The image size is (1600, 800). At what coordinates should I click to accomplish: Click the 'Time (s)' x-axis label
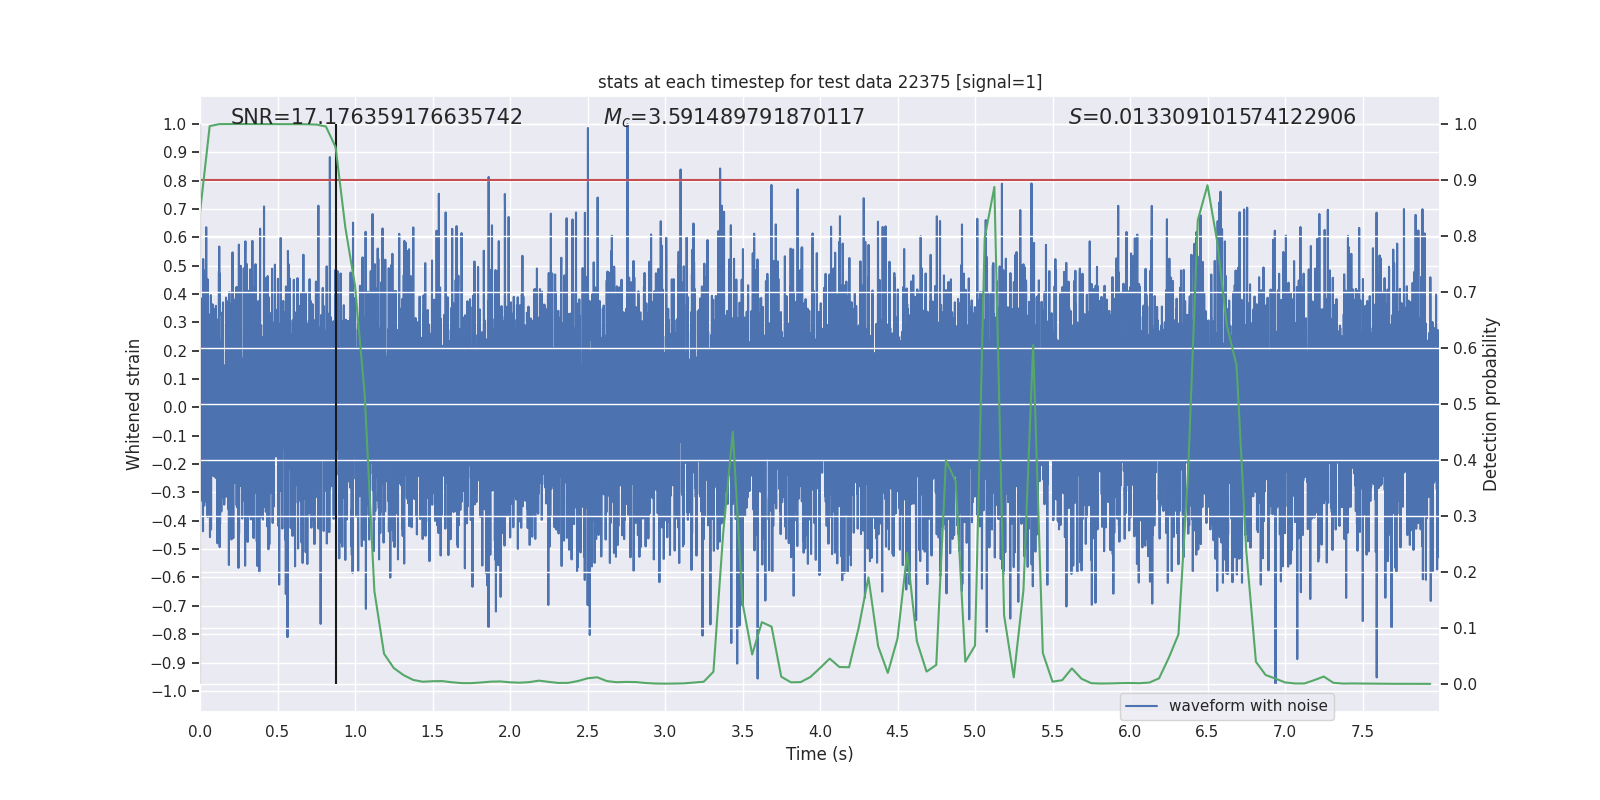(x=820, y=754)
